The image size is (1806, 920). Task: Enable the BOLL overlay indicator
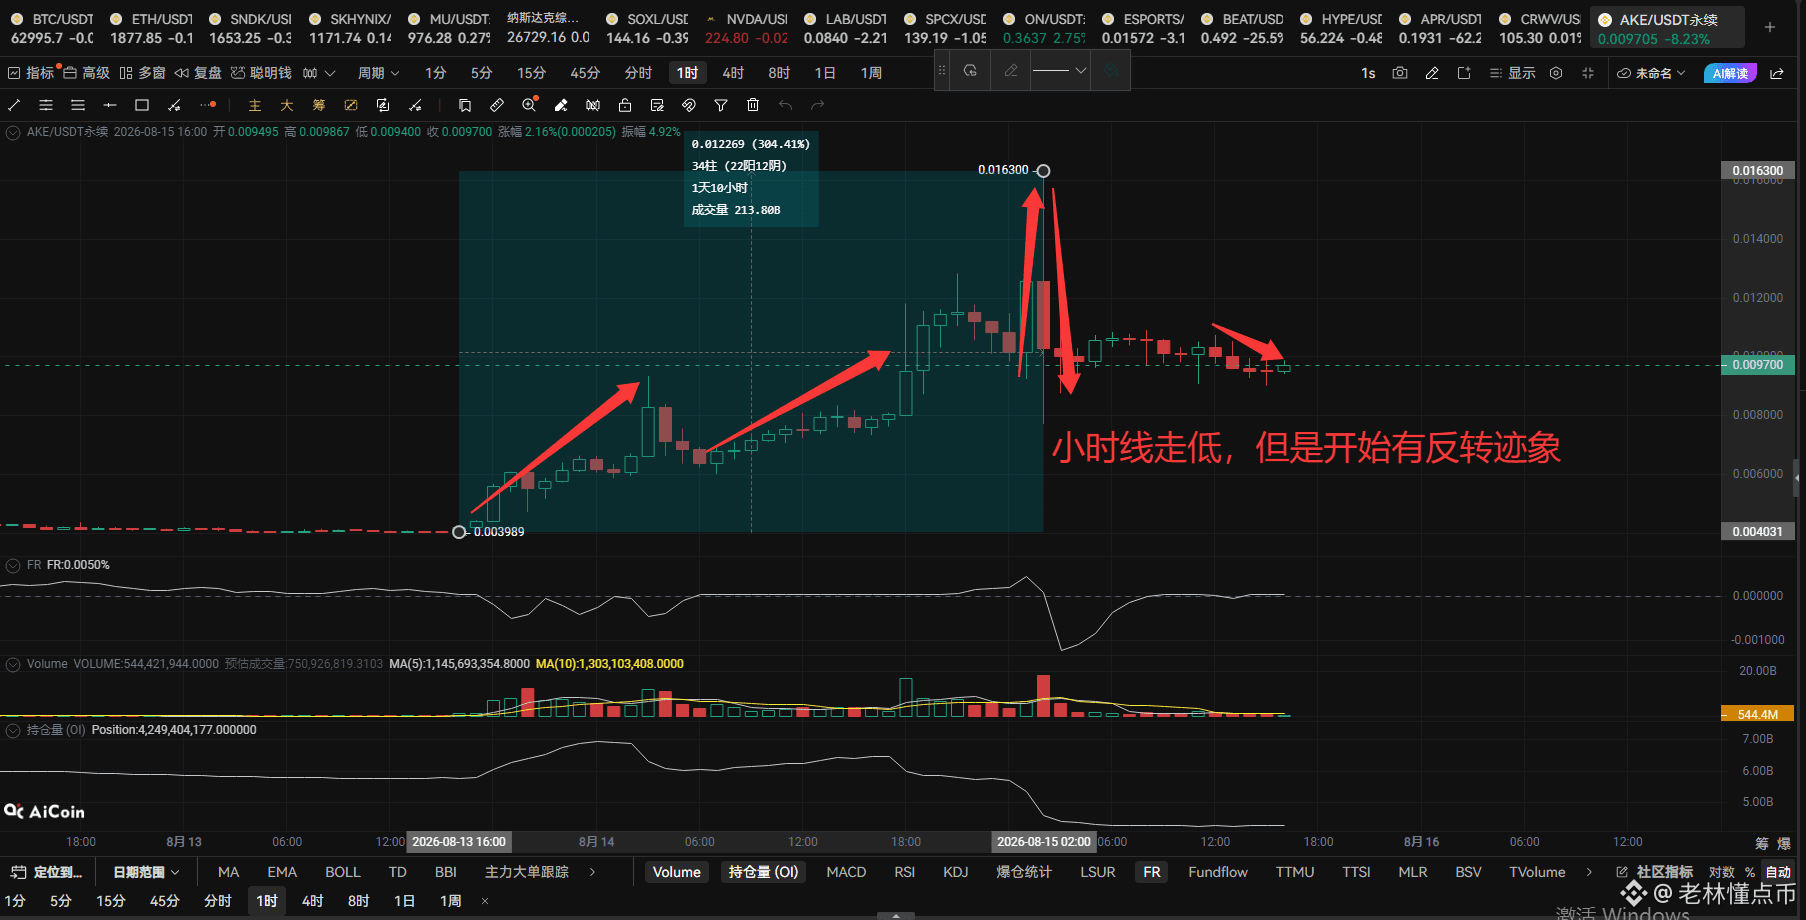(343, 872)
